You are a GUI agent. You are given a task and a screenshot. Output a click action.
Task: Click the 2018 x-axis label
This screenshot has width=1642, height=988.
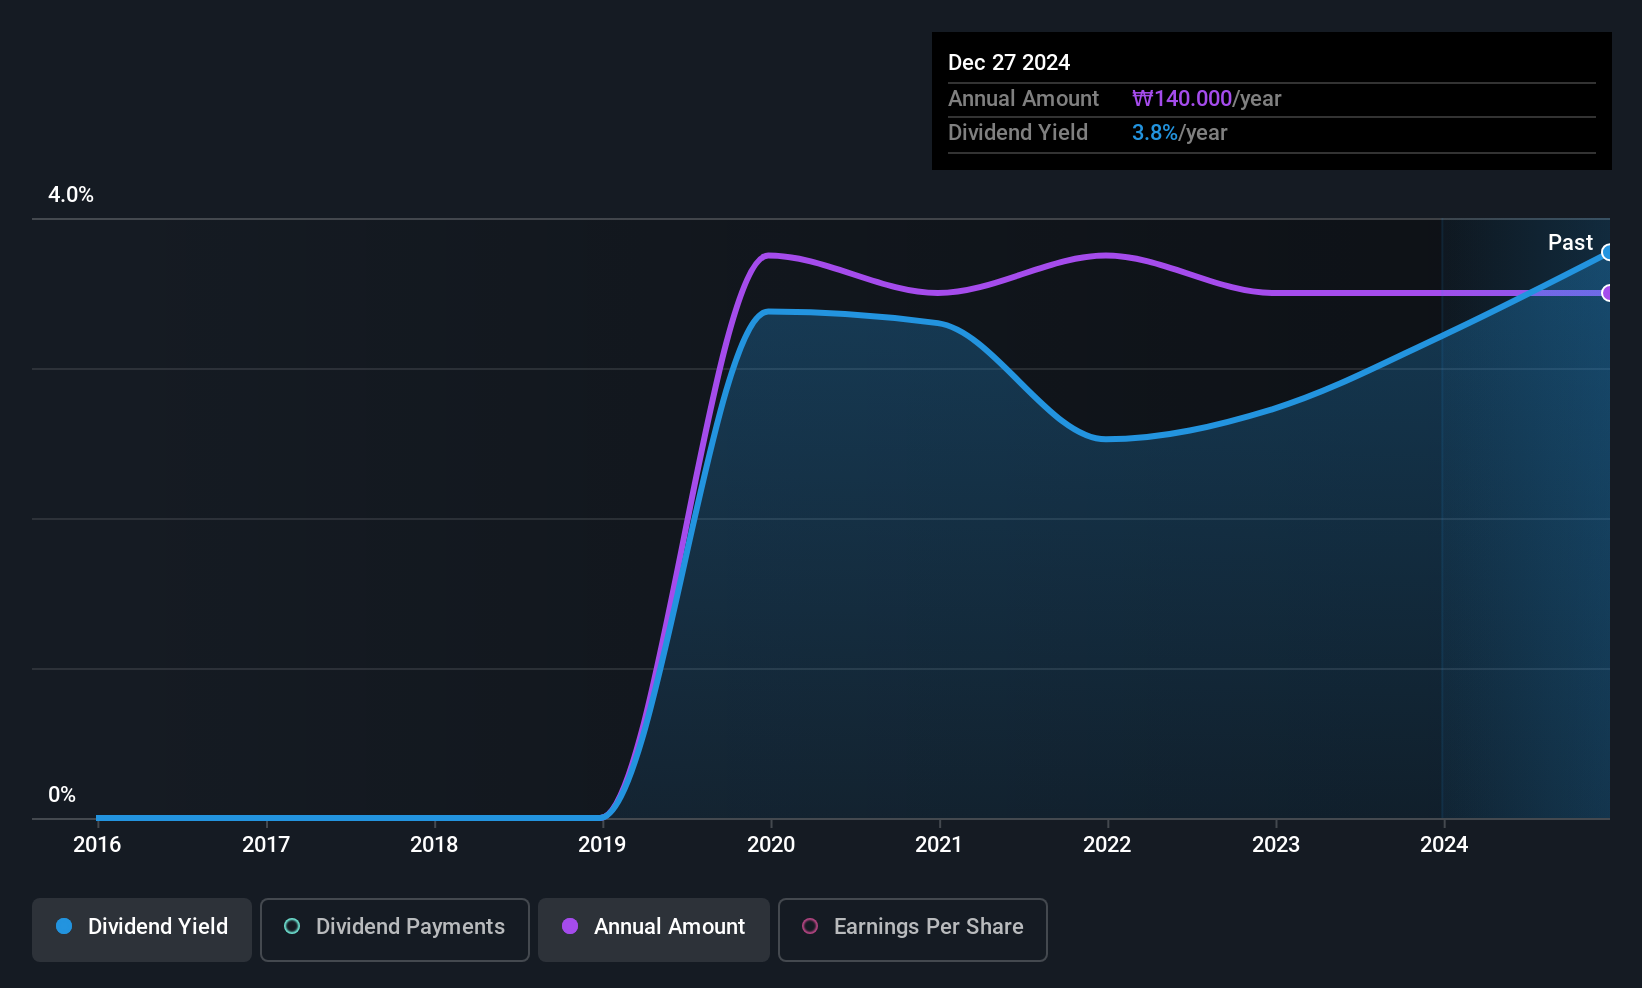click(434, 845)
